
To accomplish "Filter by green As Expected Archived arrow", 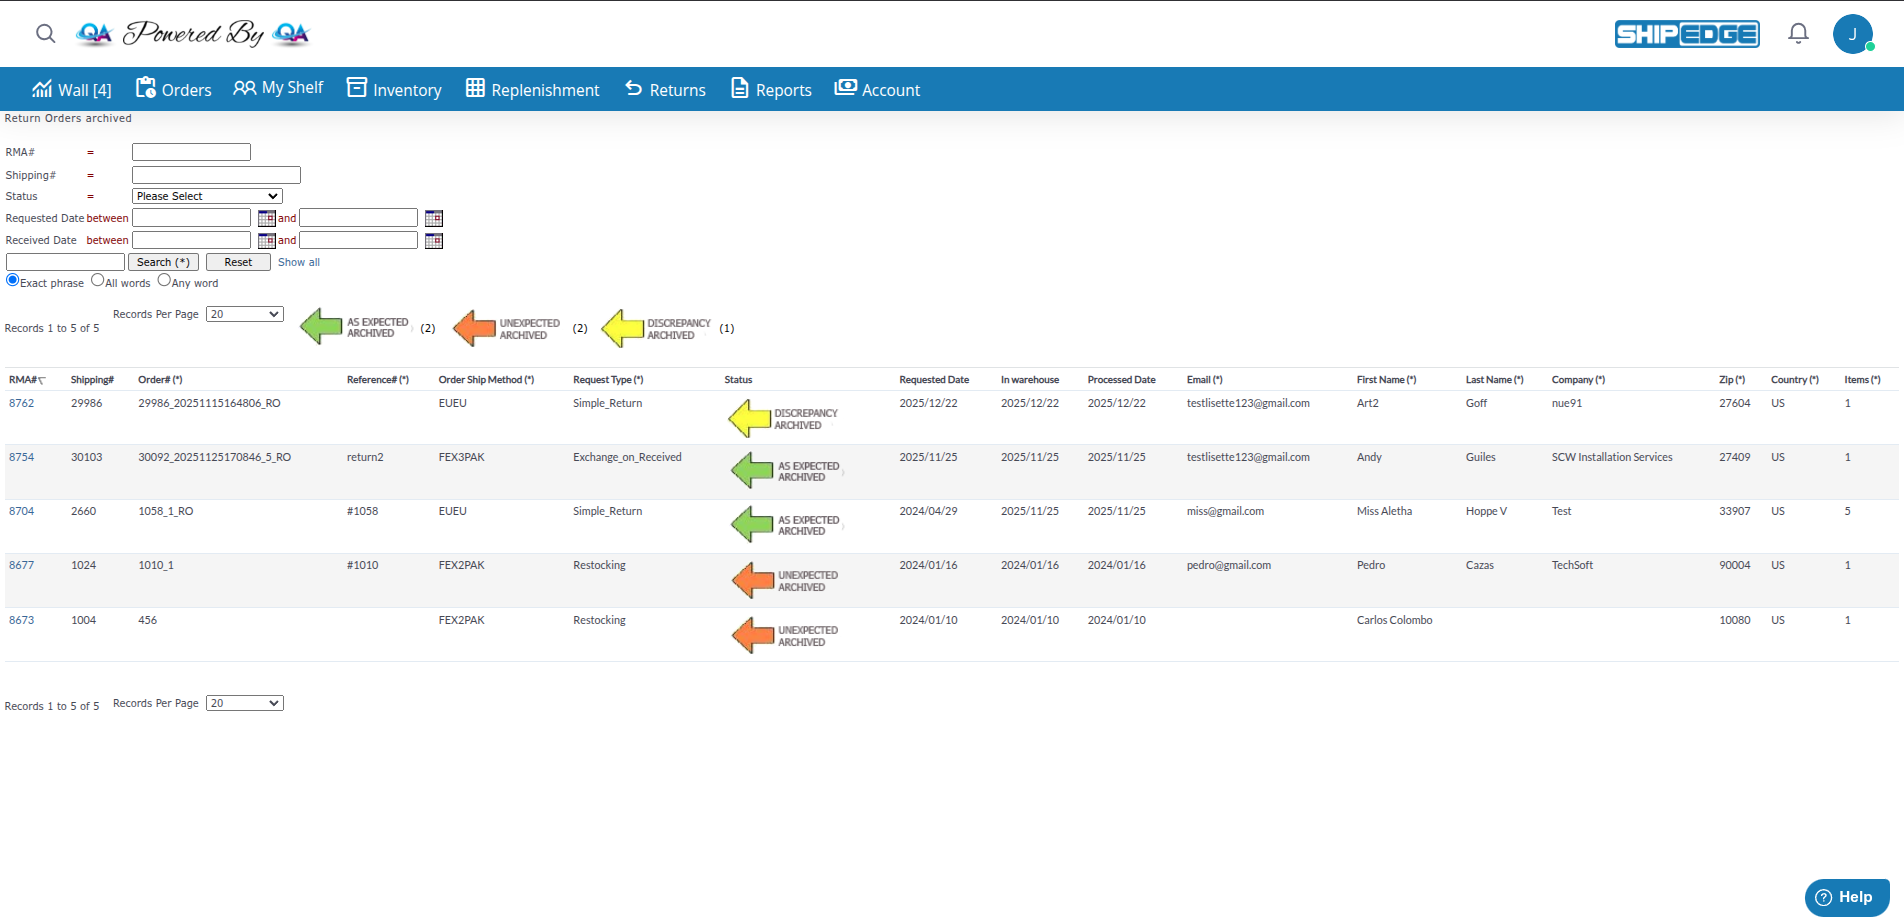I will tap(322, 327).
